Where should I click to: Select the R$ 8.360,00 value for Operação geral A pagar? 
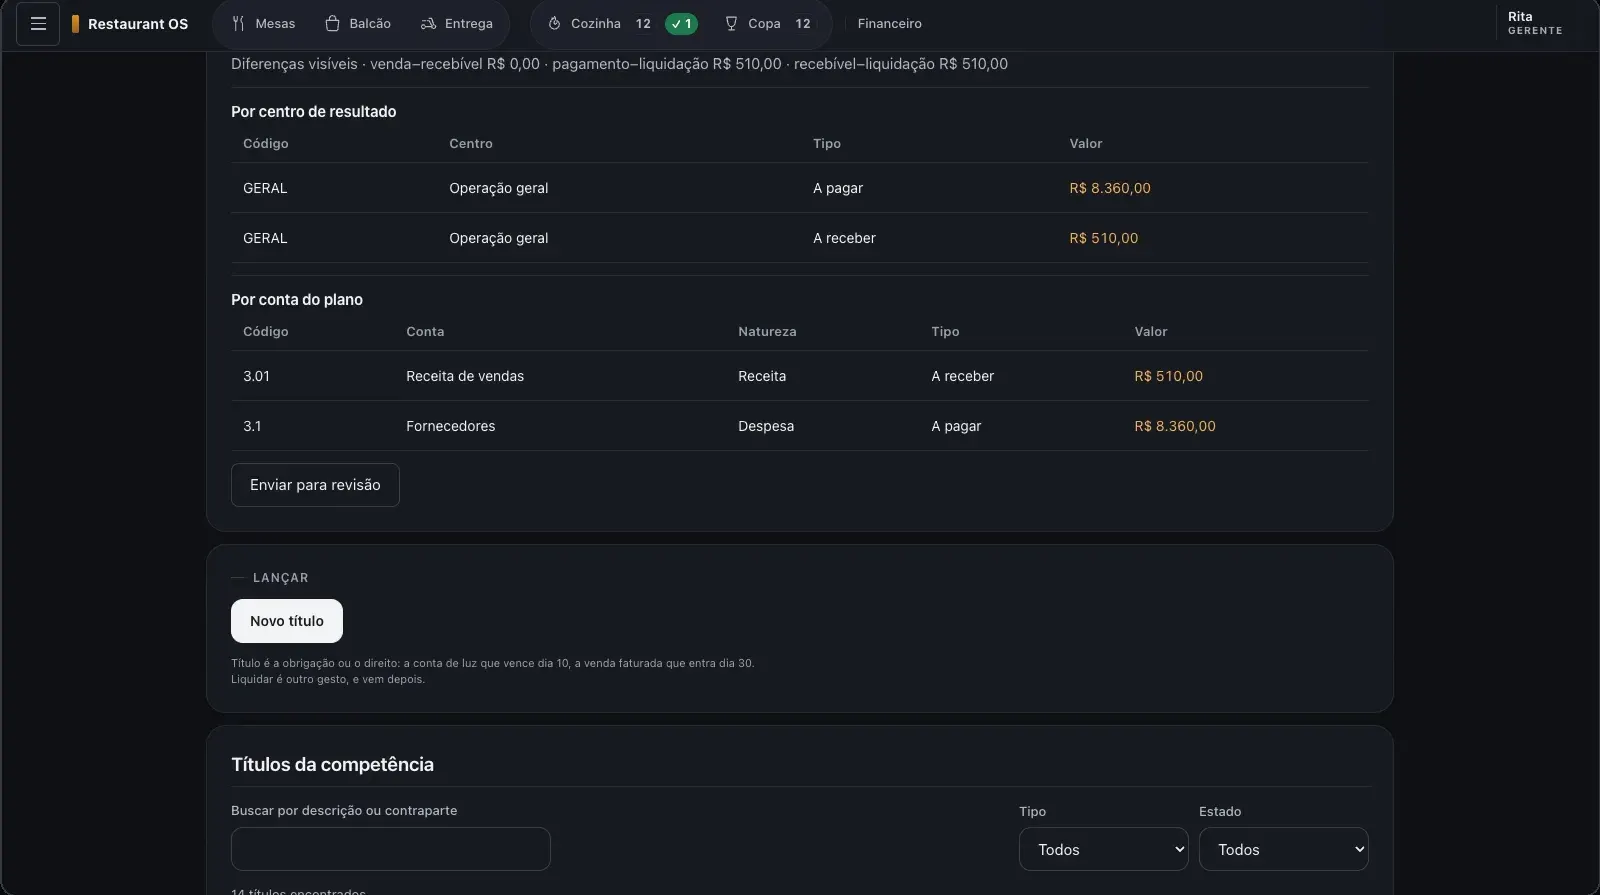click(1110, 188)
